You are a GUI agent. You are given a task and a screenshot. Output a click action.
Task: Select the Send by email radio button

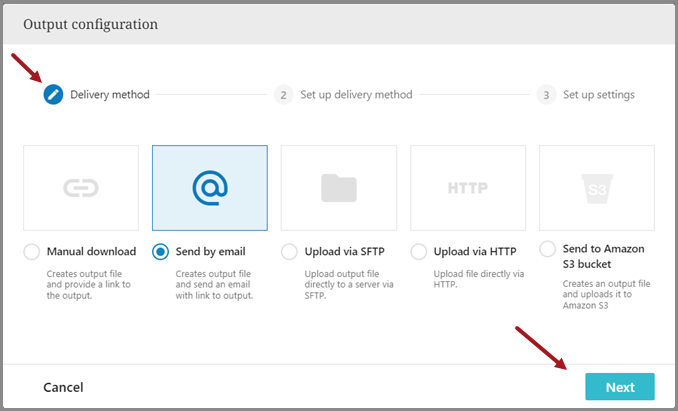pyautogui.click(x=161, y=252)
